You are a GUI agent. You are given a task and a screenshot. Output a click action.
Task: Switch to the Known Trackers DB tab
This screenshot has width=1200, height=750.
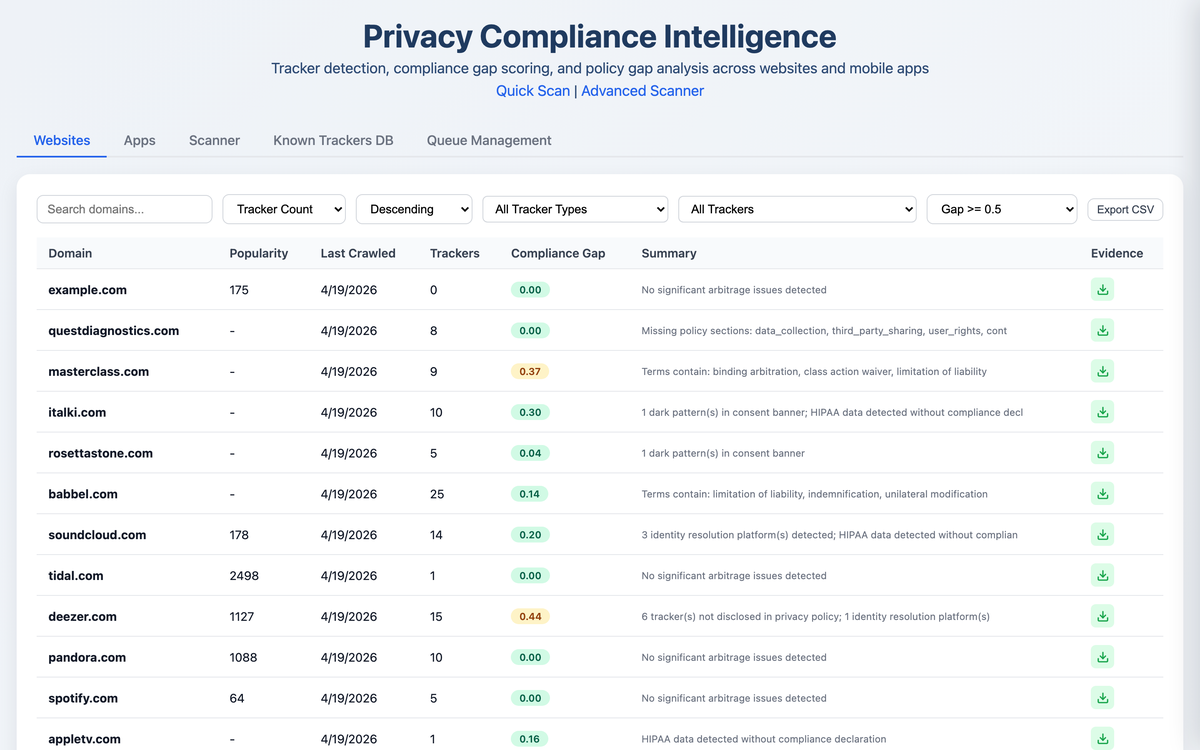333,140
